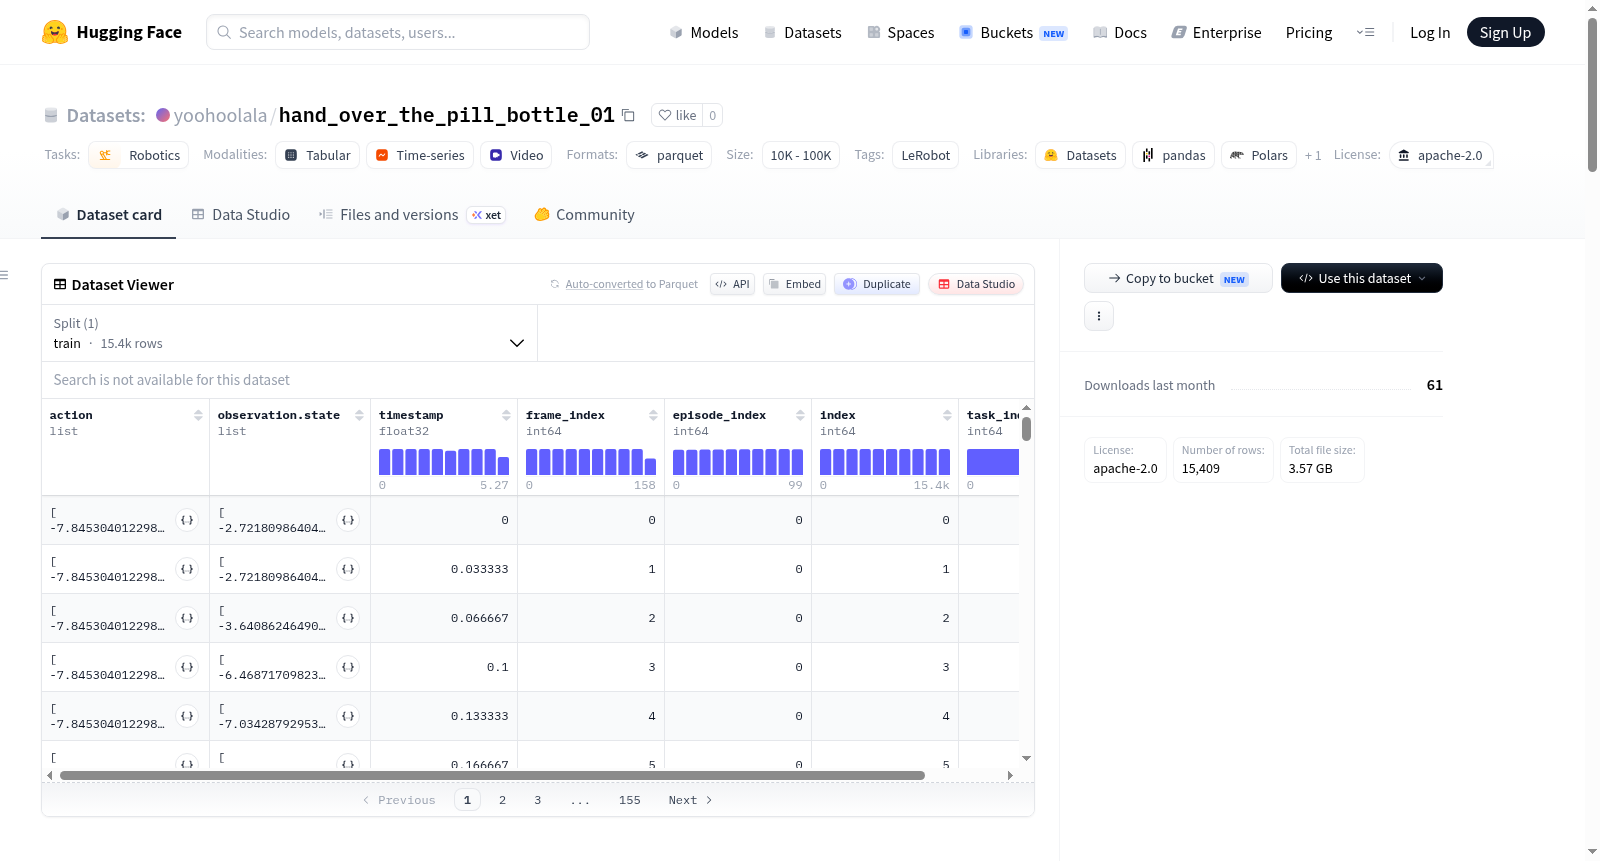Focus the search models input field
Viewport: 1600px width, 861px height.
pyautogui.click(x=398, y=32)
